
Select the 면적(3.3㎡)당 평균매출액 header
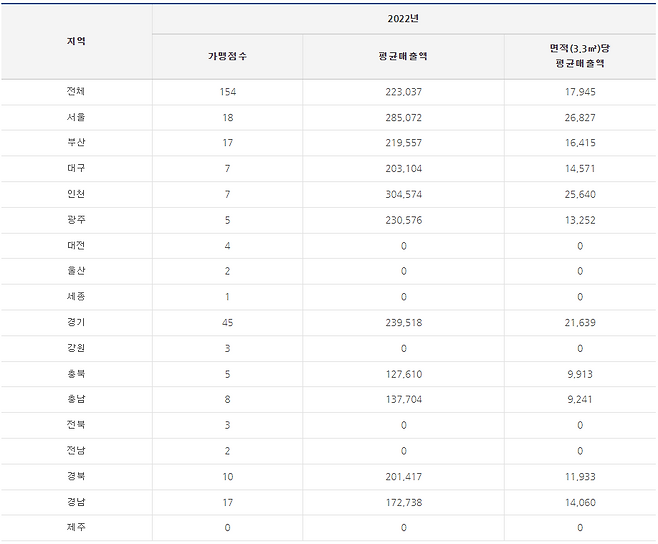[x=580, y=55]
